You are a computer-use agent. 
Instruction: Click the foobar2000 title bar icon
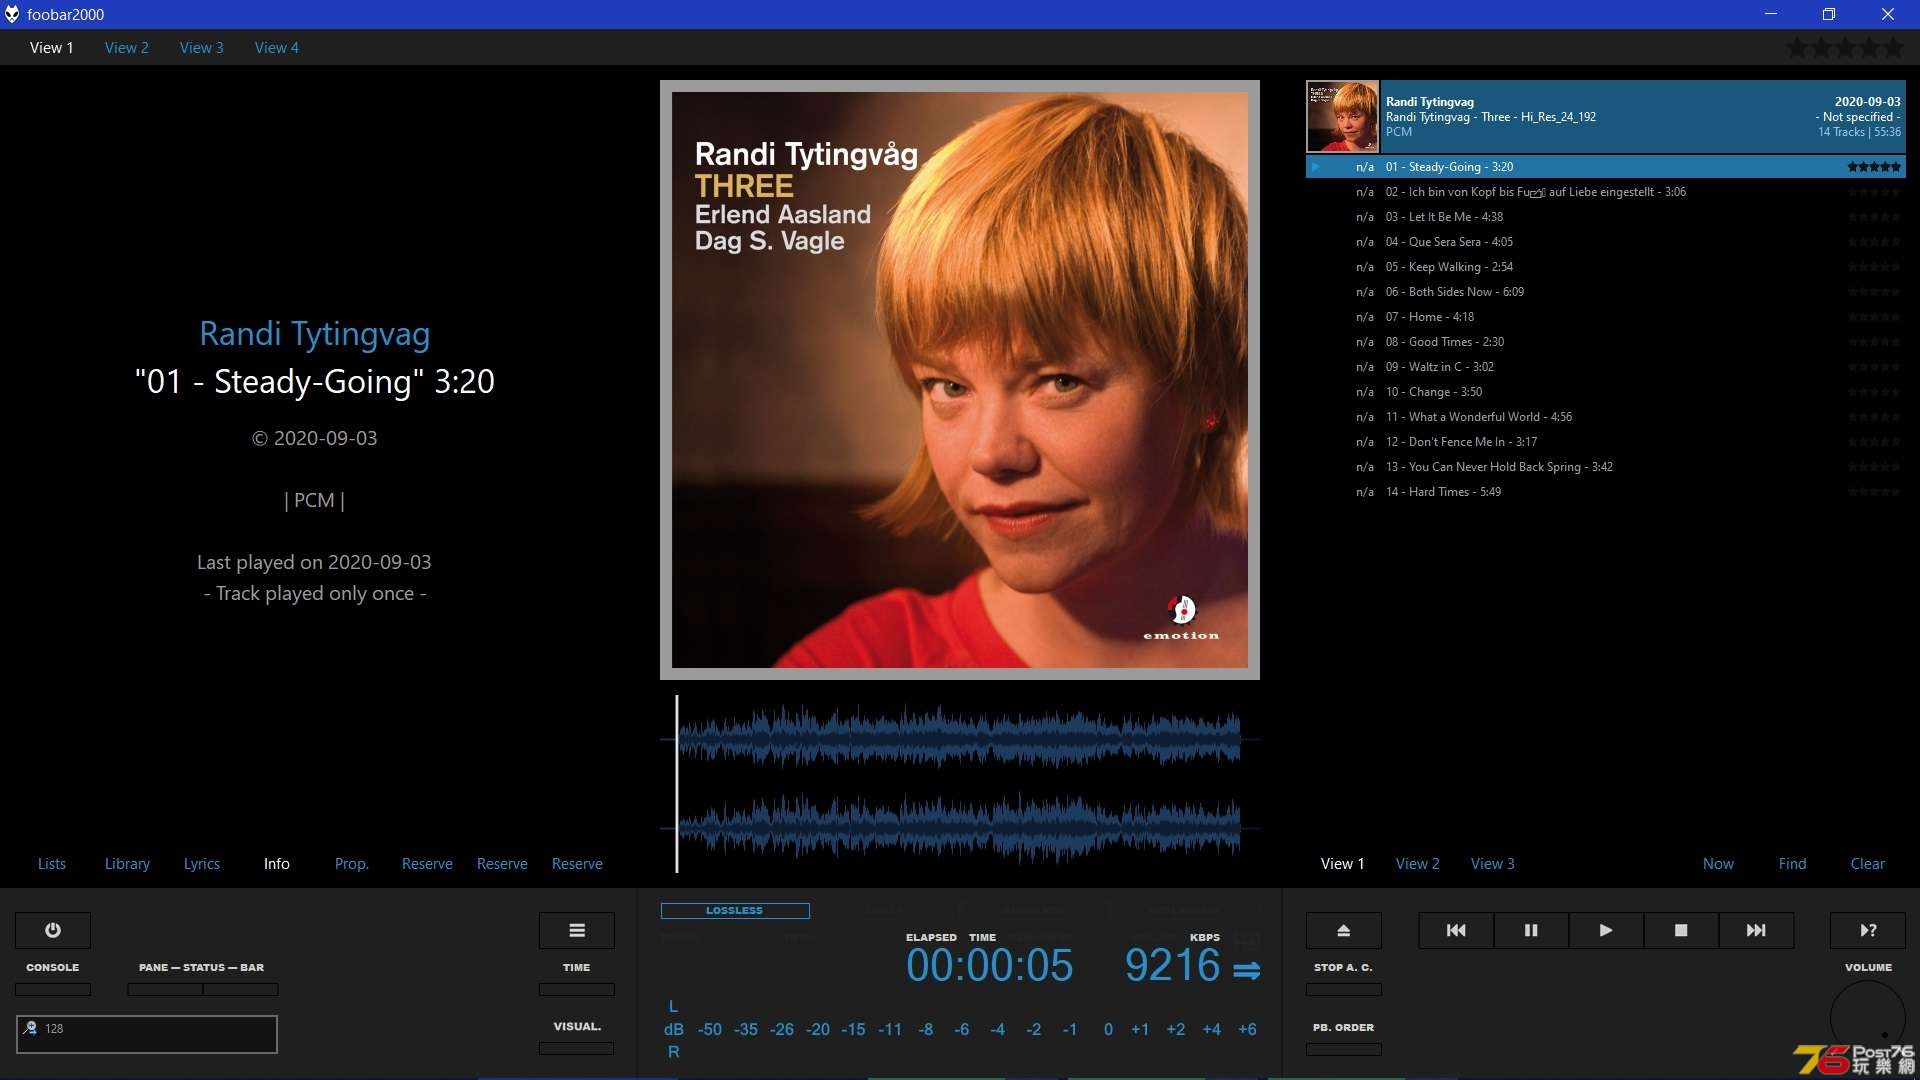point(12,14)
